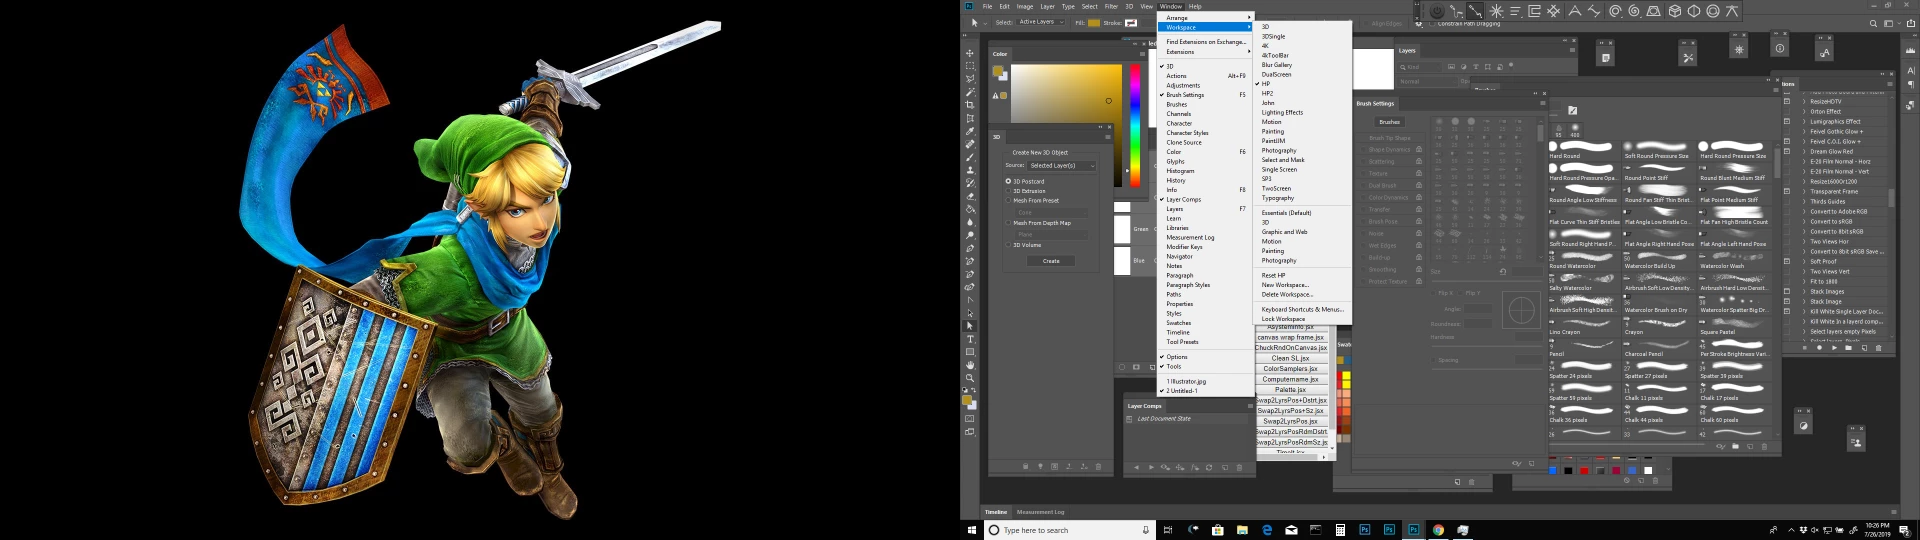Select the Eyedropper tool
Viewport: 1920px width, 540px height.
(969, 131)
